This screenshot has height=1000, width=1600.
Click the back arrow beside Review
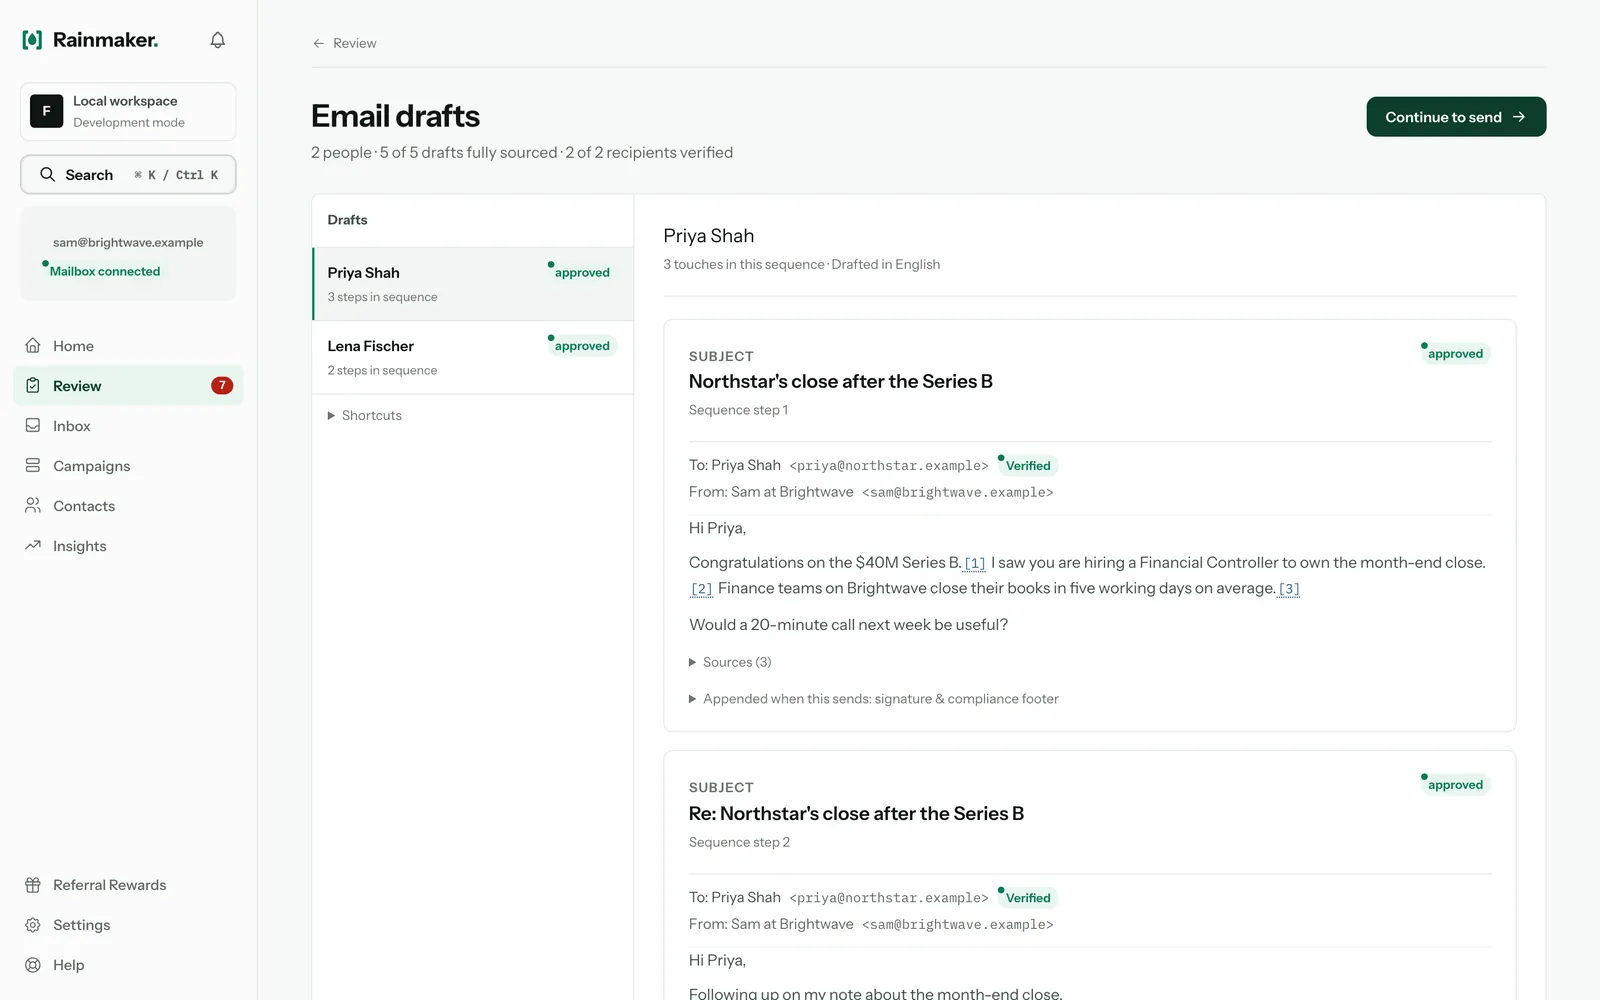click(x=318, y=43)
